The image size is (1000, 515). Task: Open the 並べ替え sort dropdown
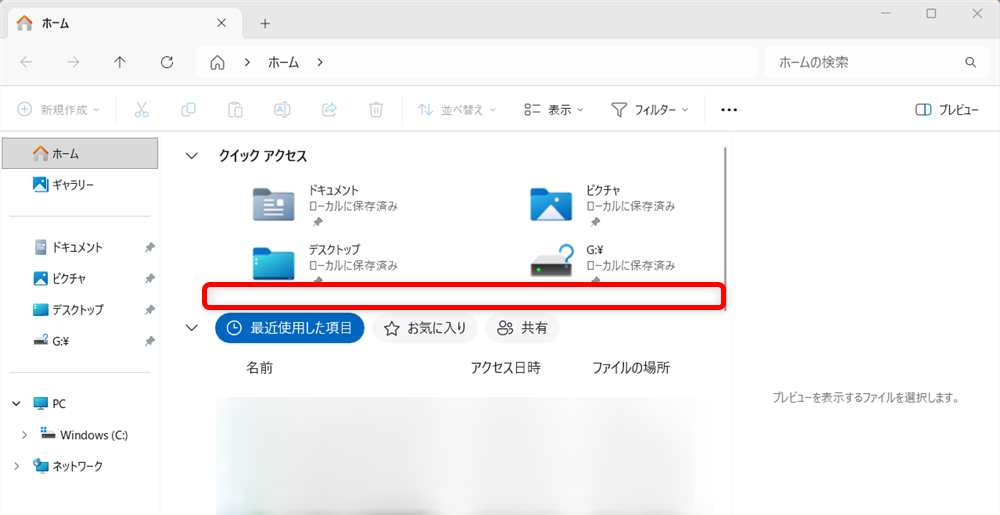(457, 110)
